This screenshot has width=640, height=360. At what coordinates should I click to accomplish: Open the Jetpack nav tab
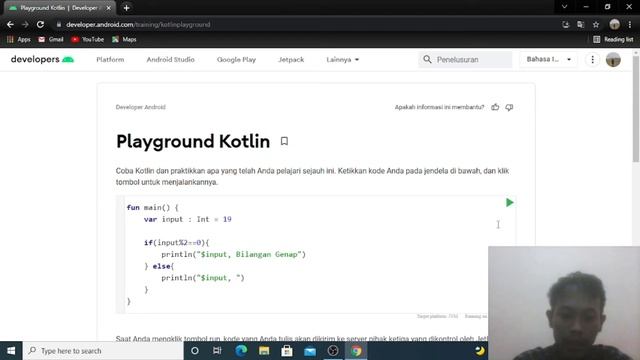tap(291, 60)
